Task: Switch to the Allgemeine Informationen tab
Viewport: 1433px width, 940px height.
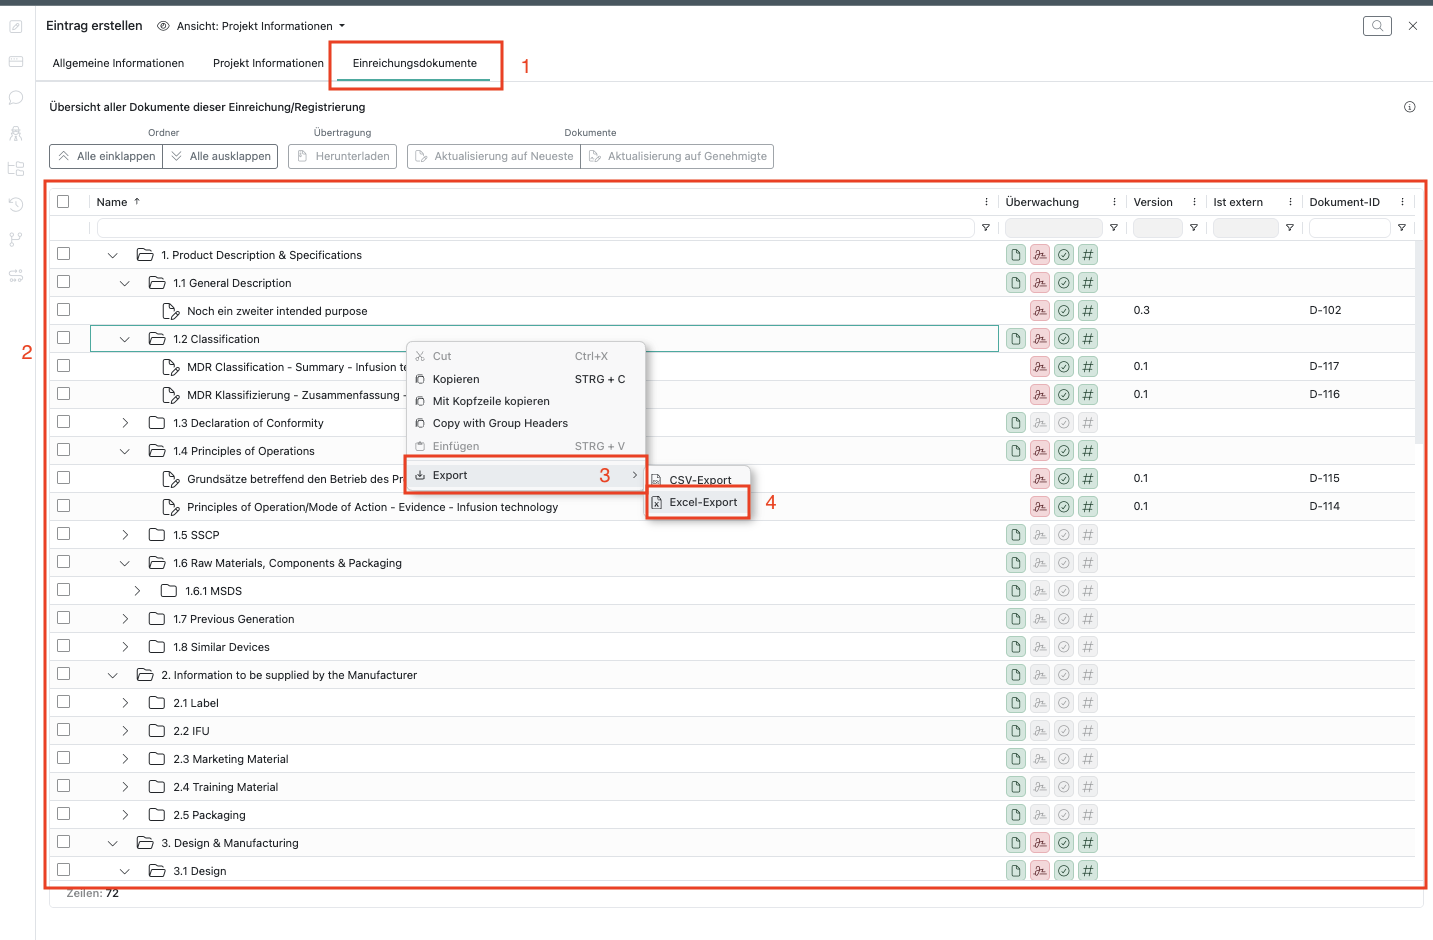Action: point(118,63)
